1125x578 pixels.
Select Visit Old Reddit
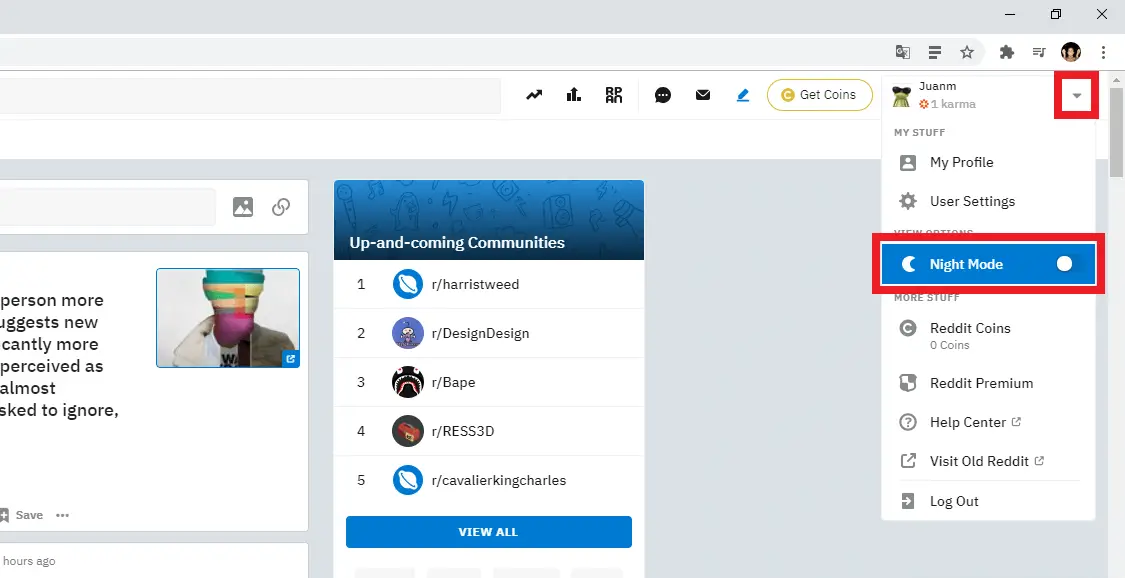[988, 461]
